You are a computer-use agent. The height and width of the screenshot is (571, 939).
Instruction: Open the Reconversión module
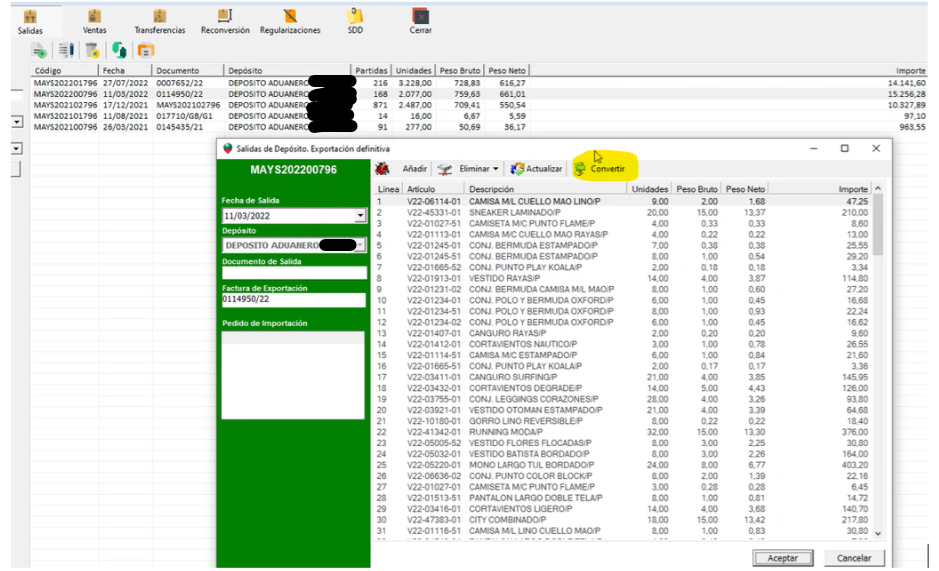pyautogui.click(x=225, y=21)
